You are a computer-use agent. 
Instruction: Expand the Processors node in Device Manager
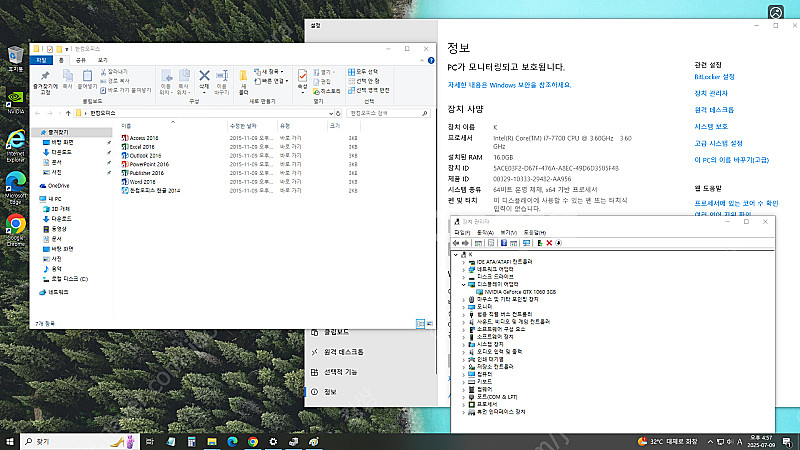[464, 404]
